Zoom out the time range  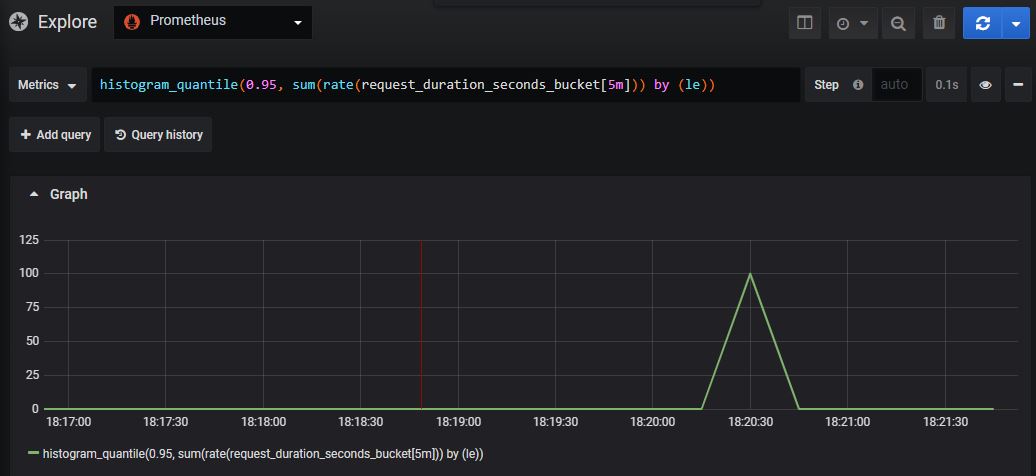tap(898, 23)
